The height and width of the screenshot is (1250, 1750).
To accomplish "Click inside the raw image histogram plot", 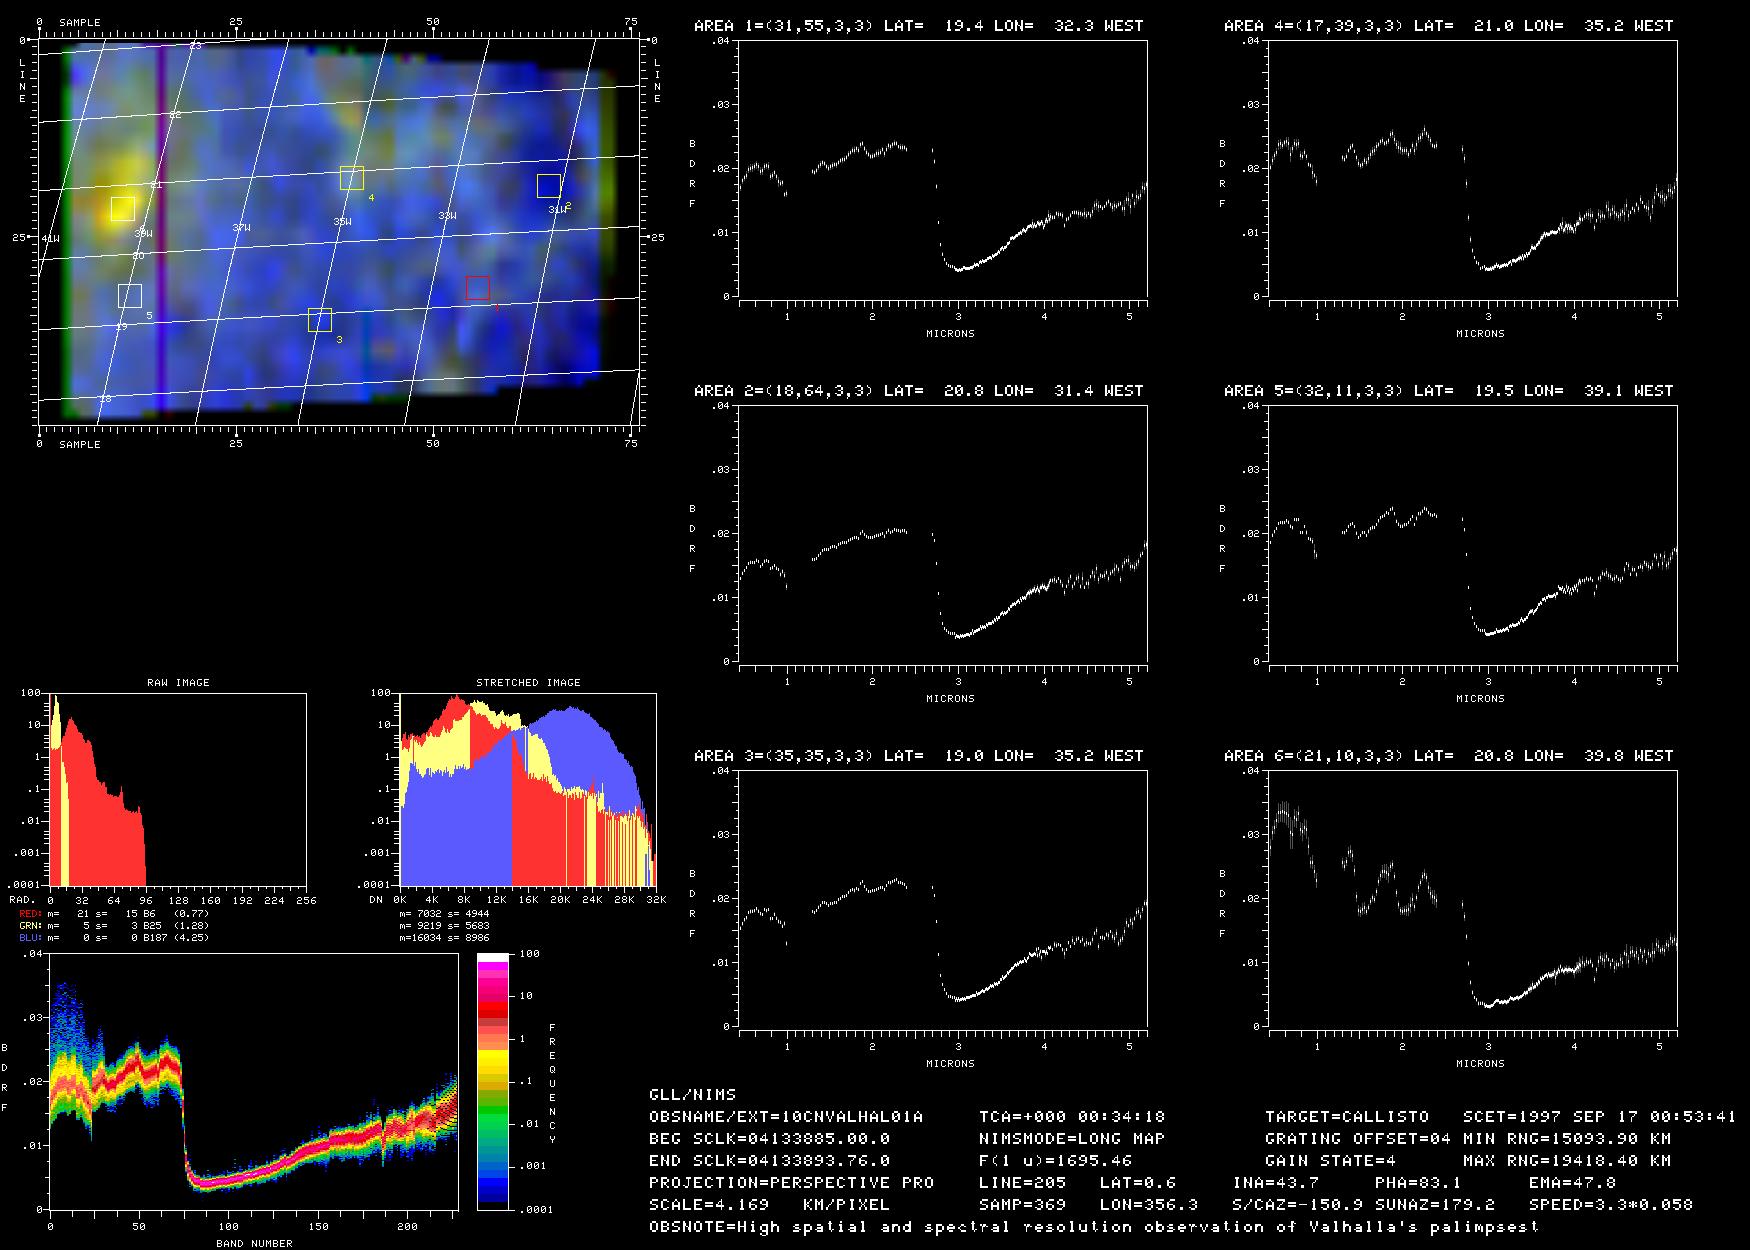I will [x=178, y=789].
